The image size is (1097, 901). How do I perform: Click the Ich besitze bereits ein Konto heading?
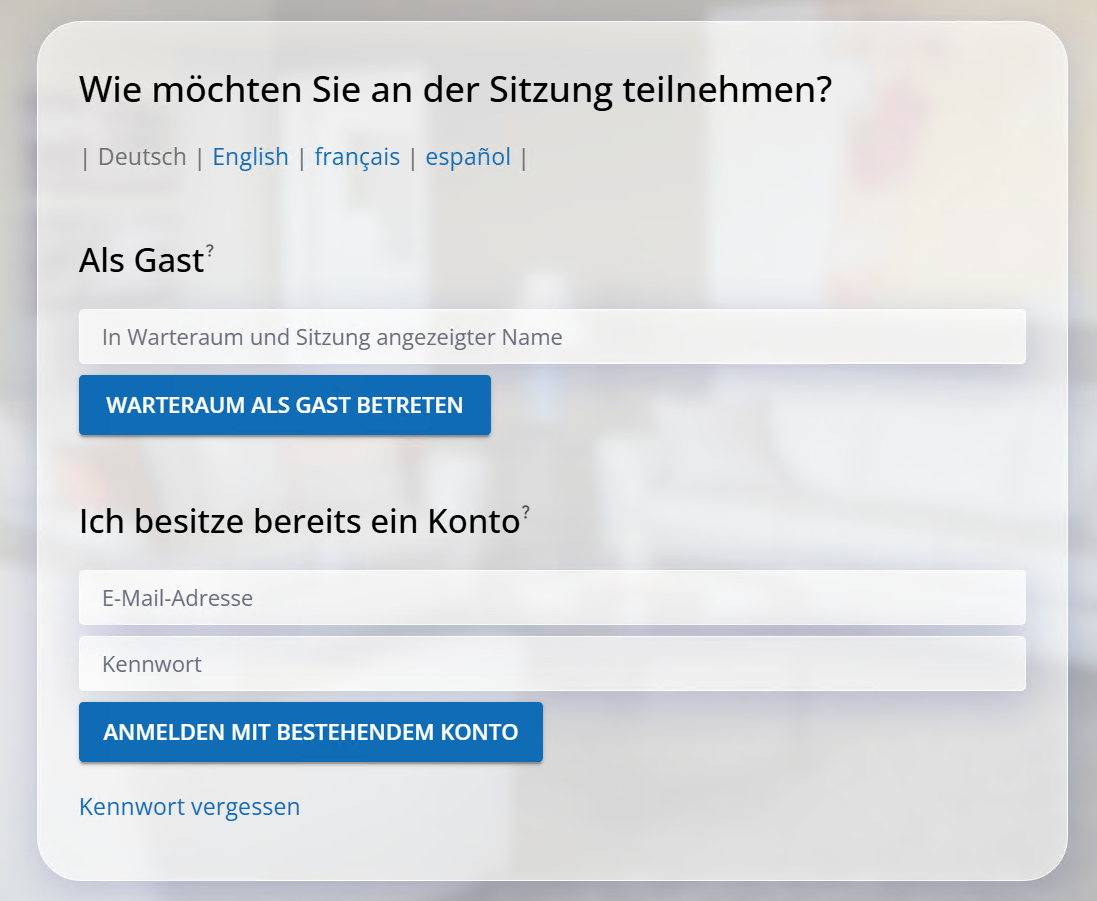pyautogui.click(x=298, y=522)
